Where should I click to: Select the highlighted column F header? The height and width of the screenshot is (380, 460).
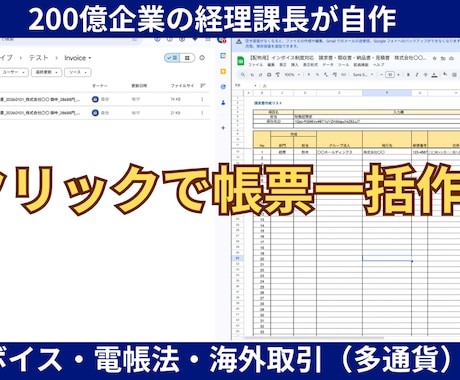(387, 93)
